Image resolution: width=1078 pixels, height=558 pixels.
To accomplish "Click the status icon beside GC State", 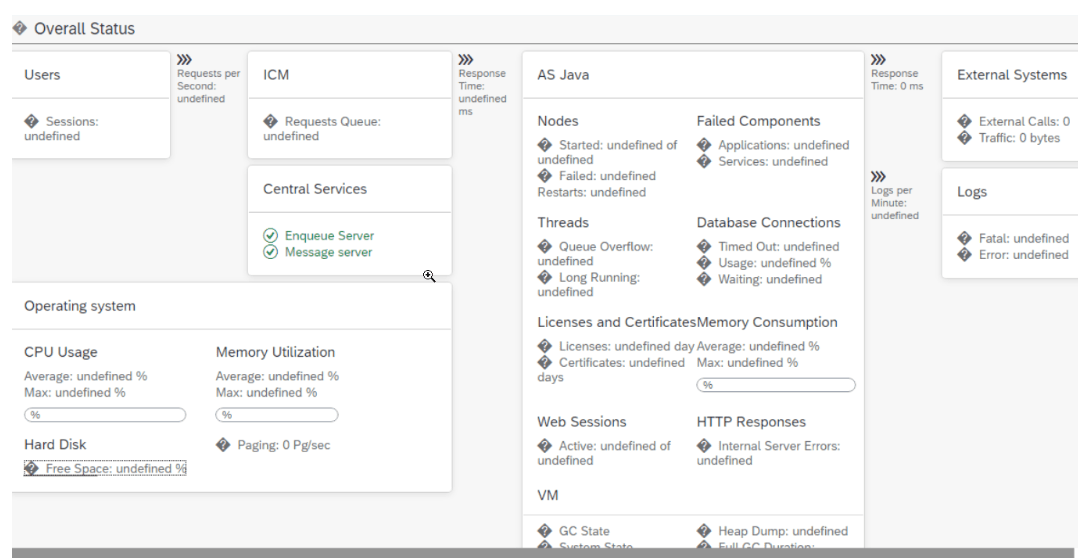I will [x=545, y=531].
